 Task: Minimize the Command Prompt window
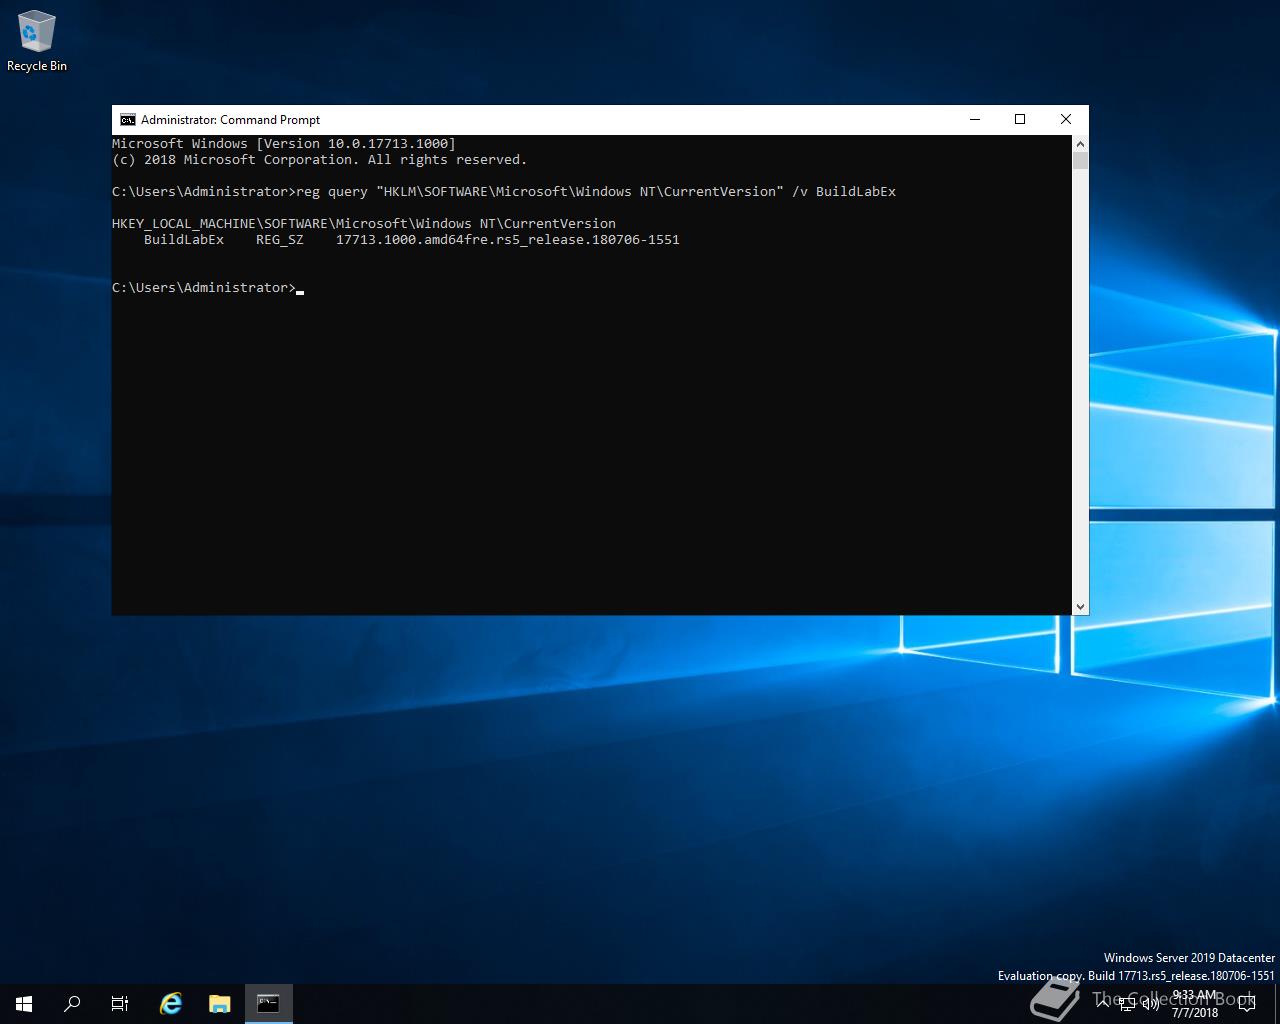pyautogui.click(x=975, y=120)
